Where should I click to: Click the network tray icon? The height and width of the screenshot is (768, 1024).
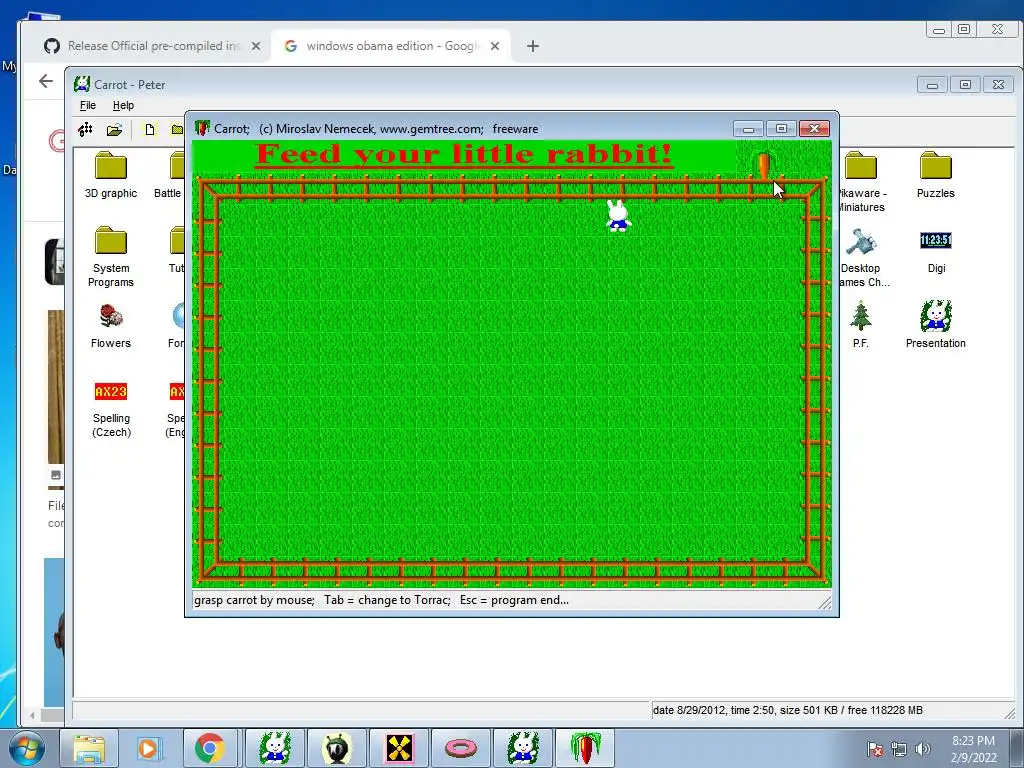point(899,749)
